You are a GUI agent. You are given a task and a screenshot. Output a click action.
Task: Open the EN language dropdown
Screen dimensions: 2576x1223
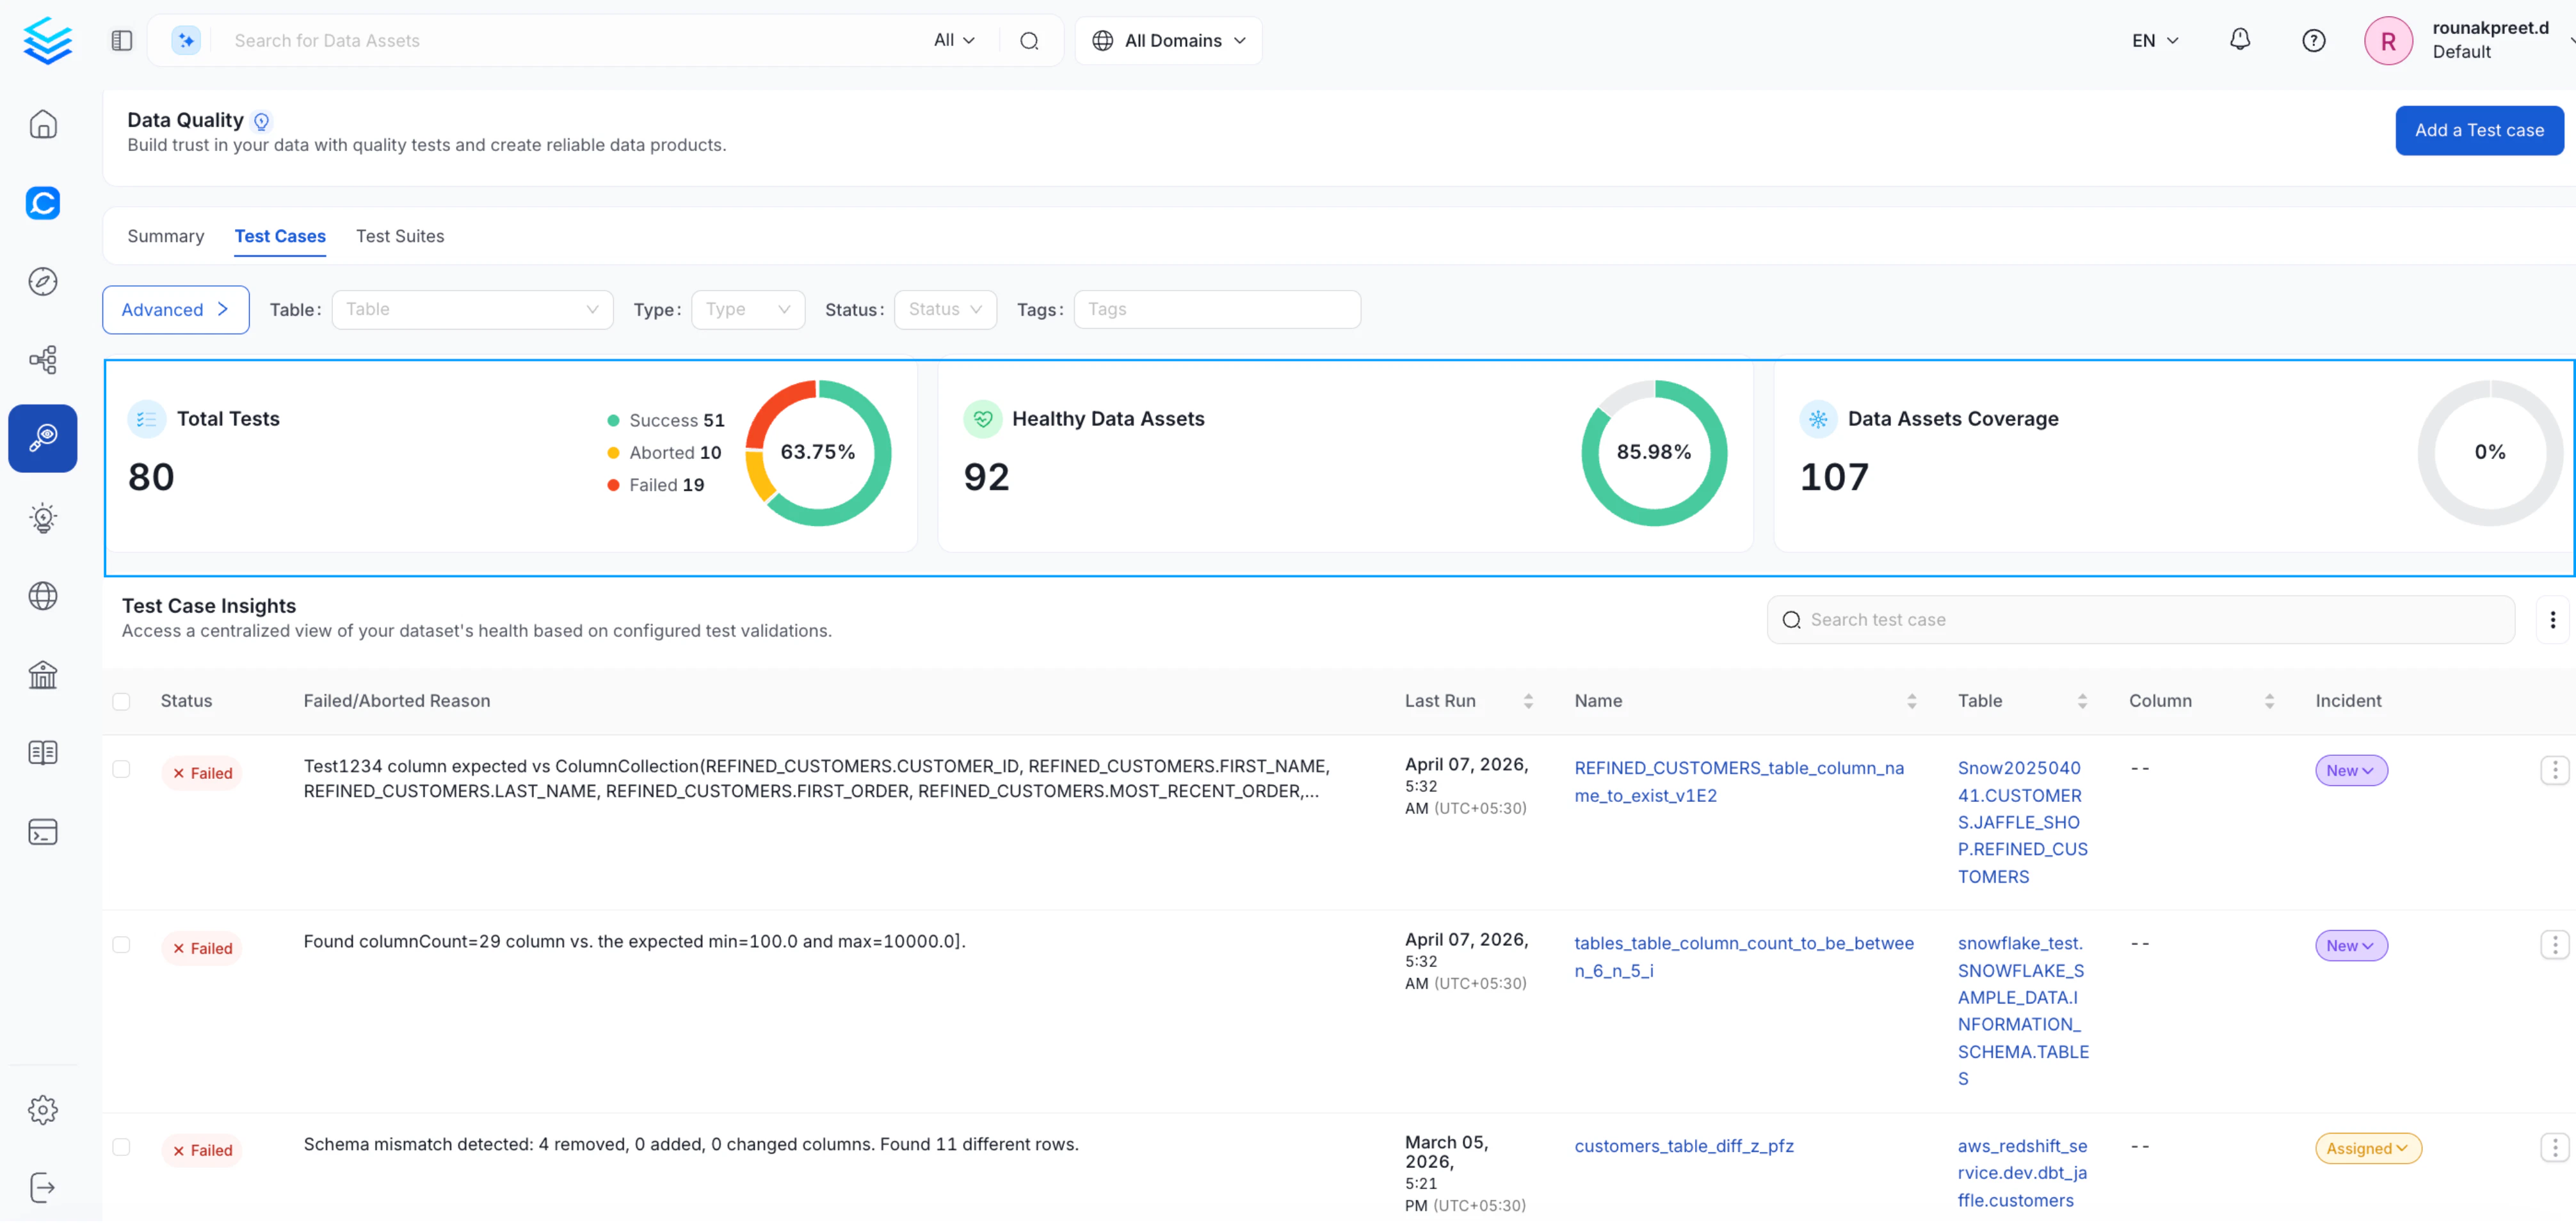(2154, 40)
